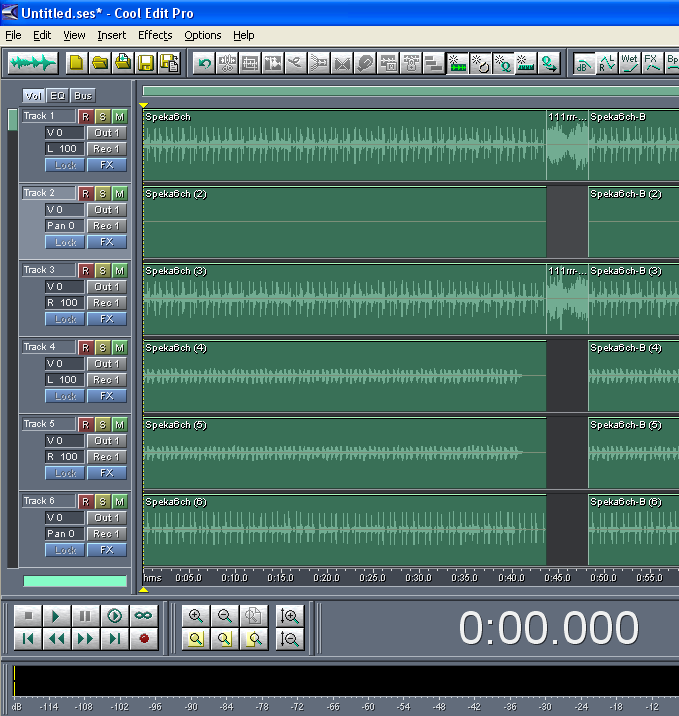Image resolution: width=679 pixels, height=716 pixels.
Task: Mute Track 5
Action: point(120,425)
